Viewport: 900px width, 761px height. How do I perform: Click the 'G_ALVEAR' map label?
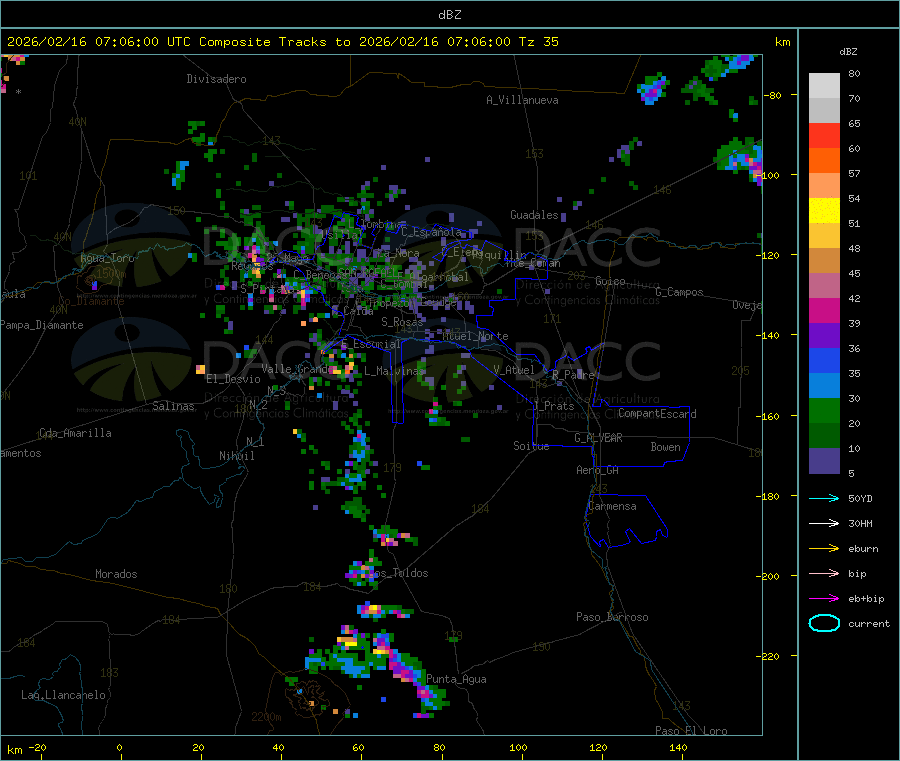click(598, 438)
